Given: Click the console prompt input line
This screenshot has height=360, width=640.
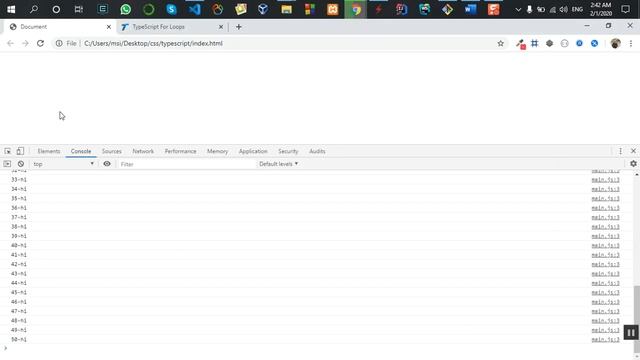Looking at the screenshot, I should point(318,348).
